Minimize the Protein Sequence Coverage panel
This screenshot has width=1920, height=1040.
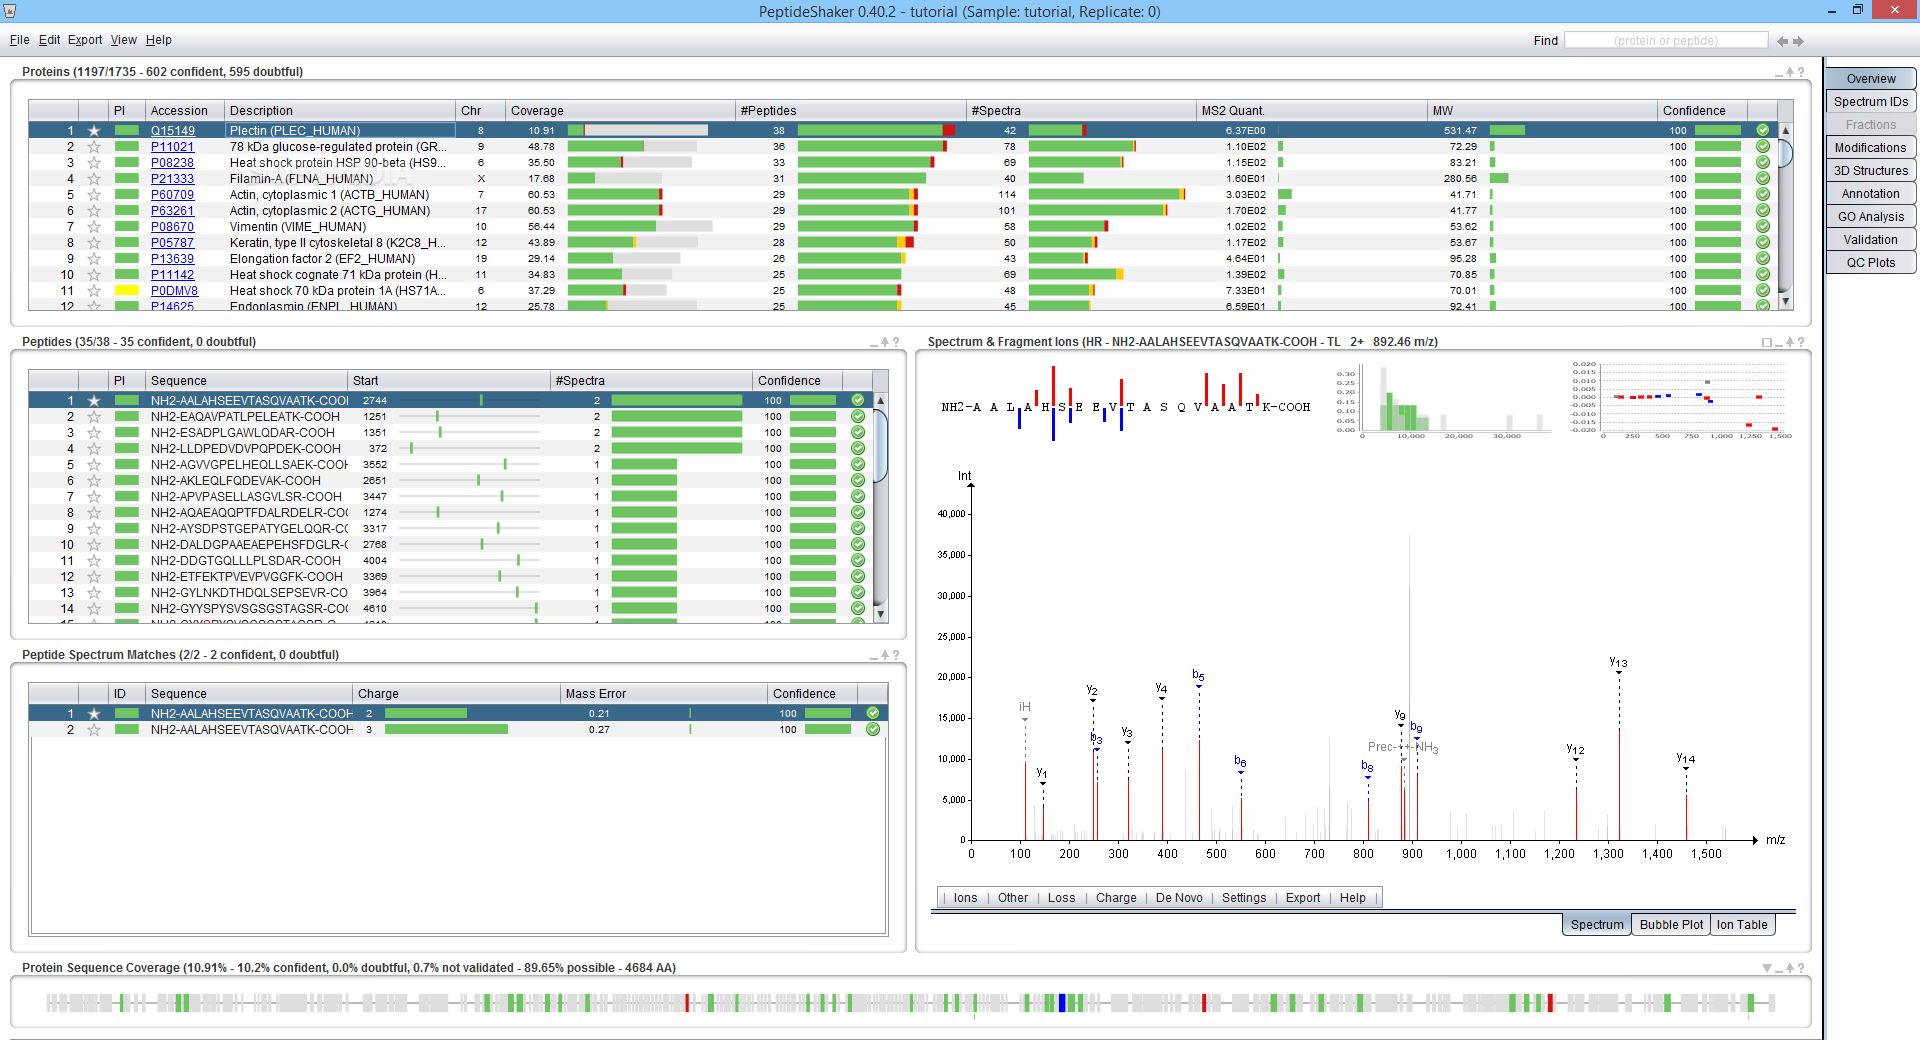1780,971
